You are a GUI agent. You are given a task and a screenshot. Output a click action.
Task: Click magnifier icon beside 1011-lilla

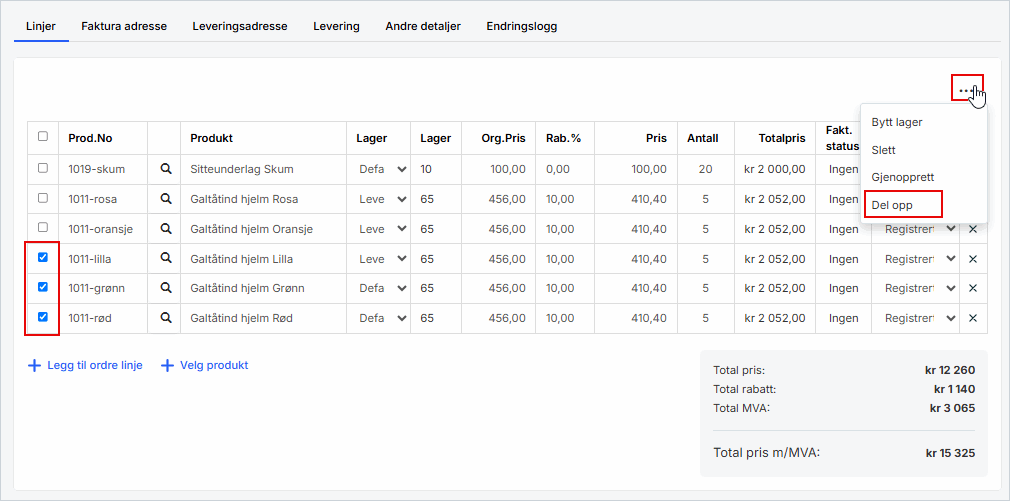click(166, 259)
